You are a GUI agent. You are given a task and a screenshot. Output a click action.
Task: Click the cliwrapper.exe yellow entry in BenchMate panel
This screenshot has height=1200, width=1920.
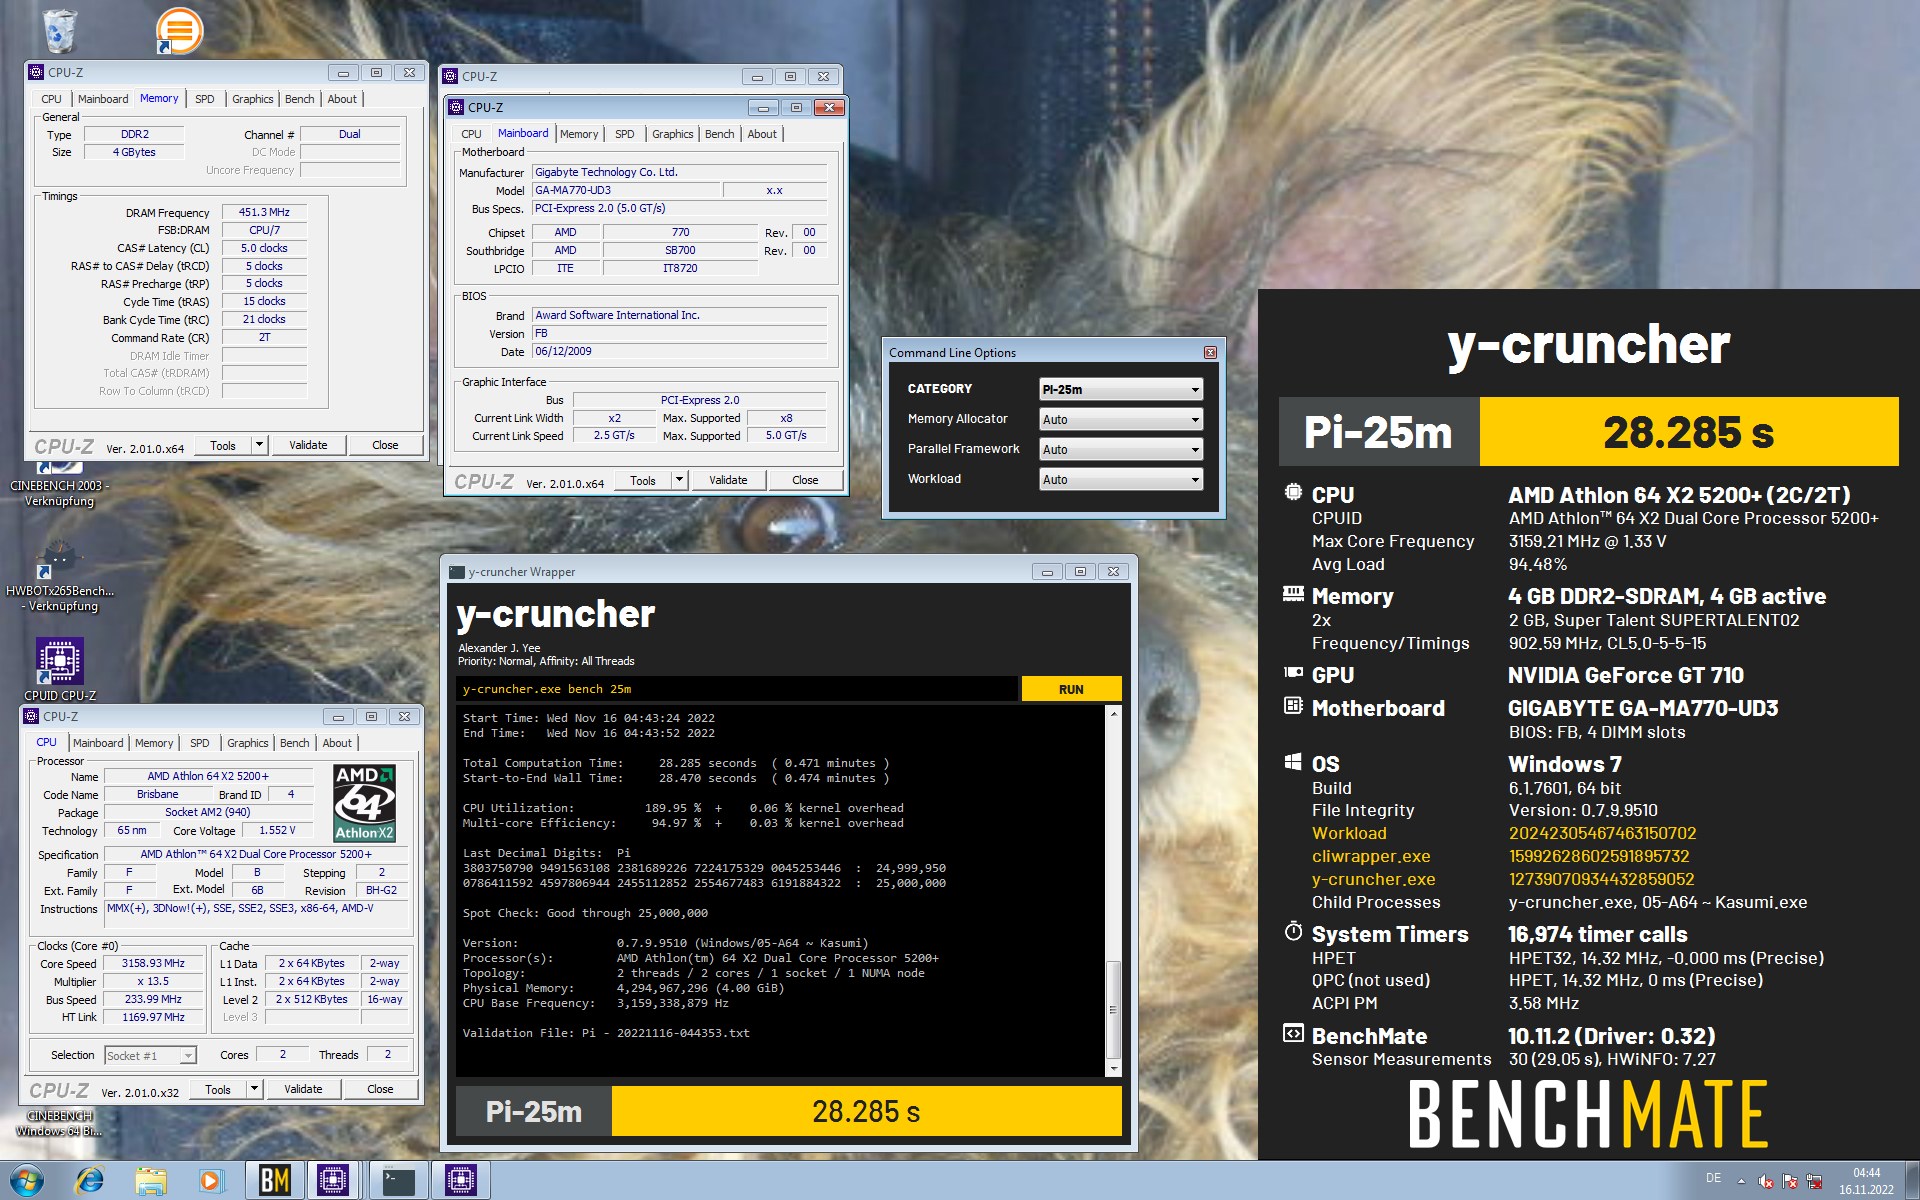coord(1371,856)
